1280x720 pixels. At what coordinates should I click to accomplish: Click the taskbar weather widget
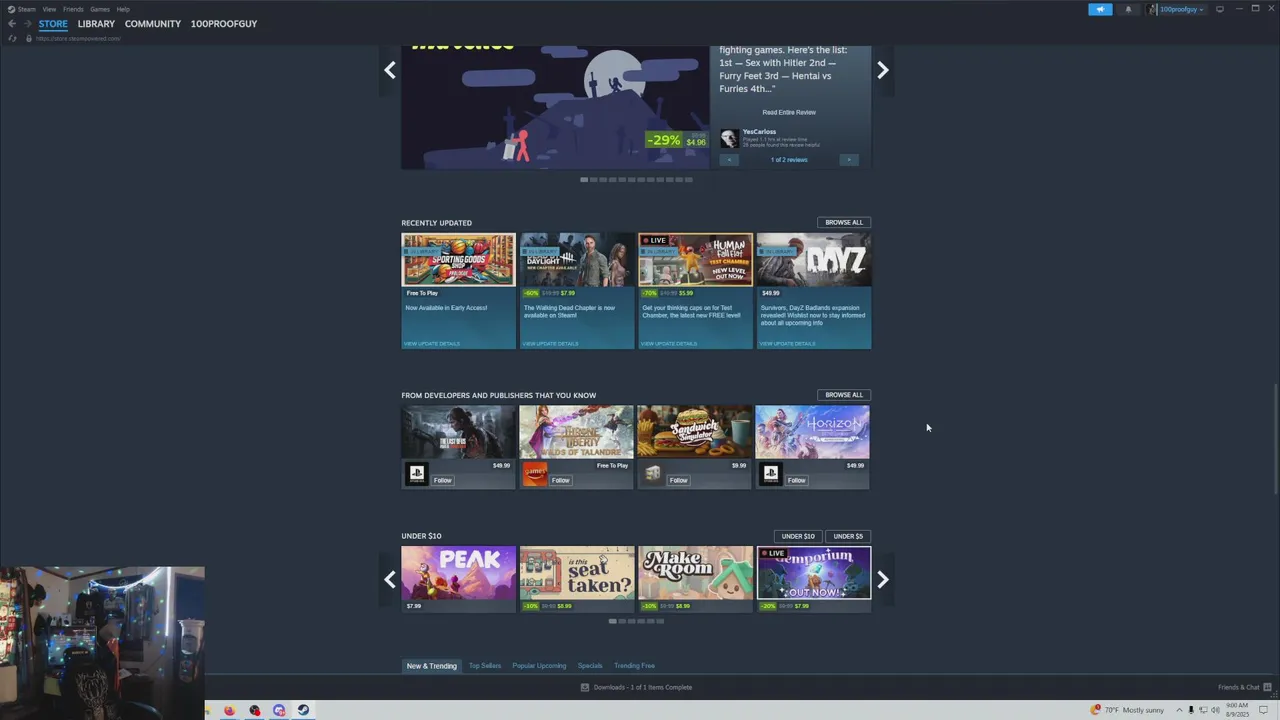coord(1127,710)
